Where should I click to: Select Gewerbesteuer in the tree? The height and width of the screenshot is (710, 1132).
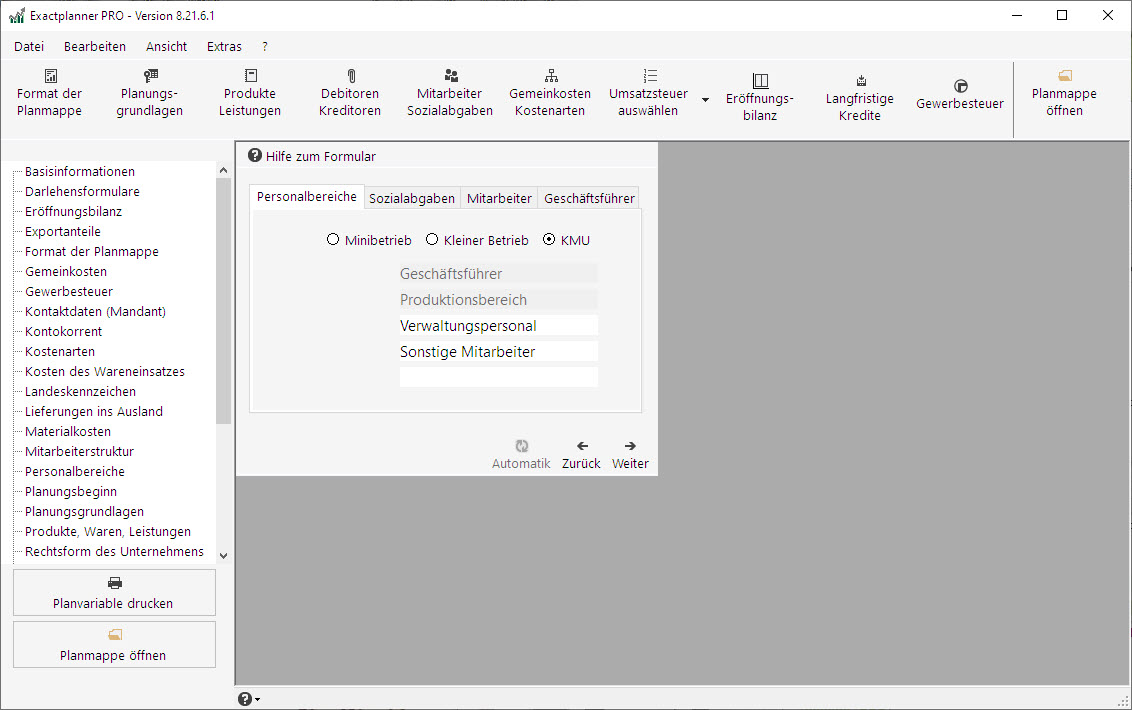tap(69, 291)
